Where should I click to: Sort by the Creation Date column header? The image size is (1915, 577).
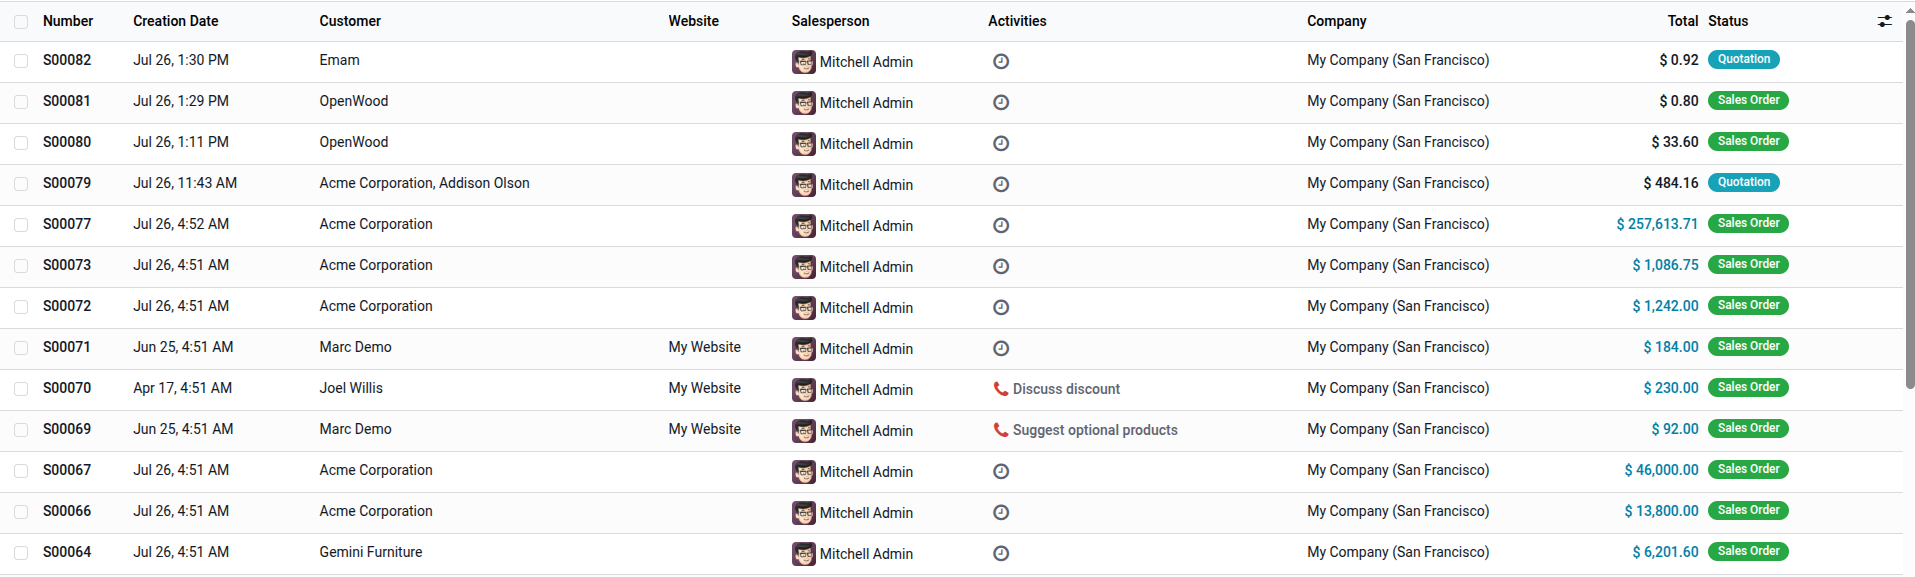tap(175, 21)
